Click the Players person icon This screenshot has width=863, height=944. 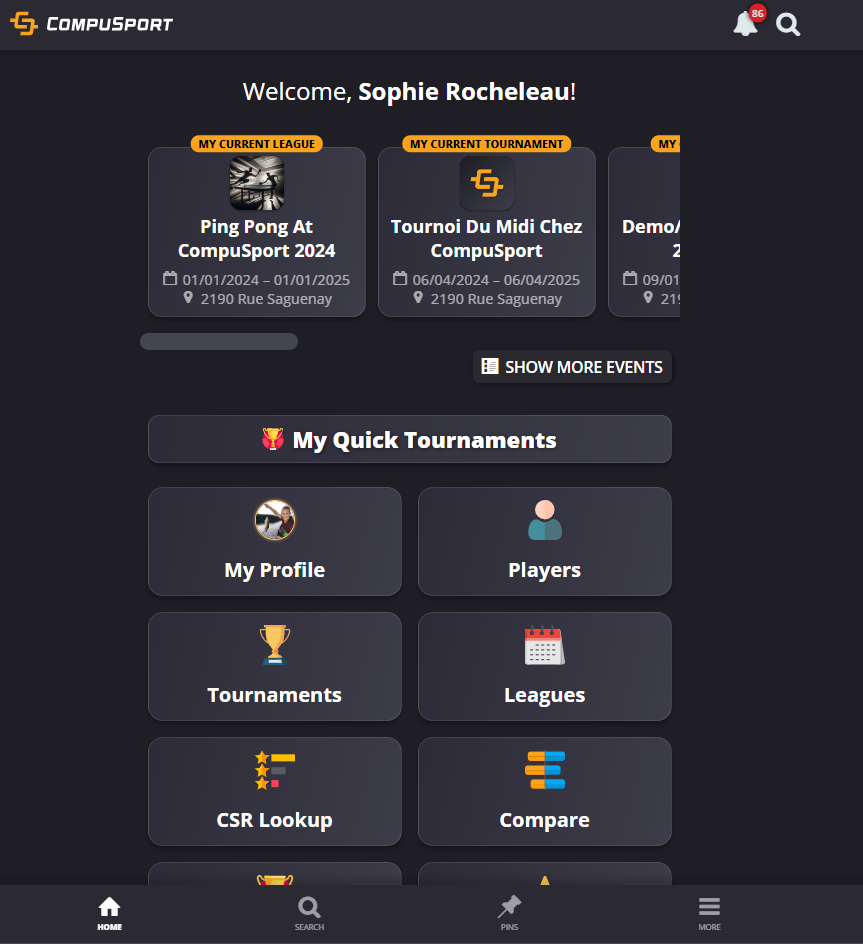point(544,520)
